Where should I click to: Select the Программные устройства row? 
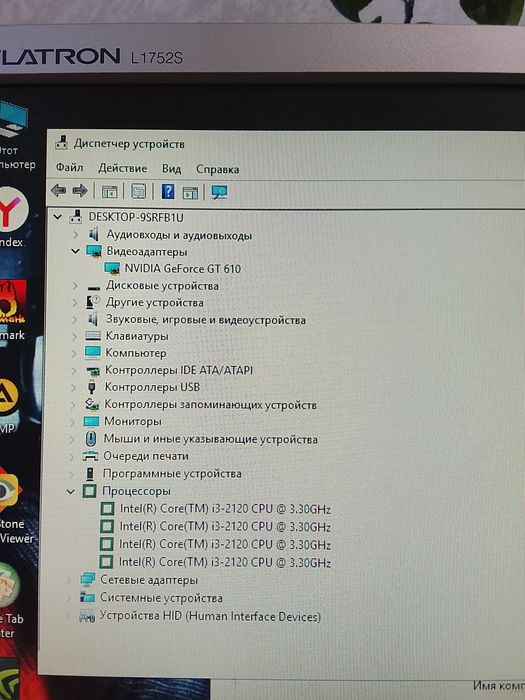(x=172, y=474)
